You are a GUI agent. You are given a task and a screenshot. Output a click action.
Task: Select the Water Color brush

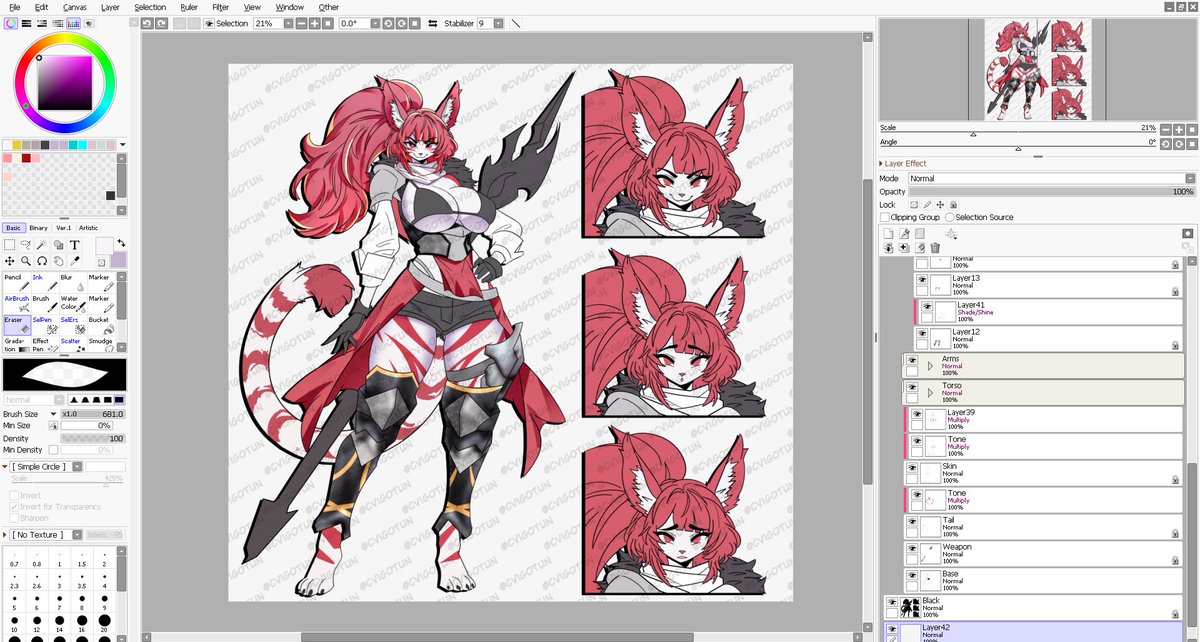click(x=71, y=304)
